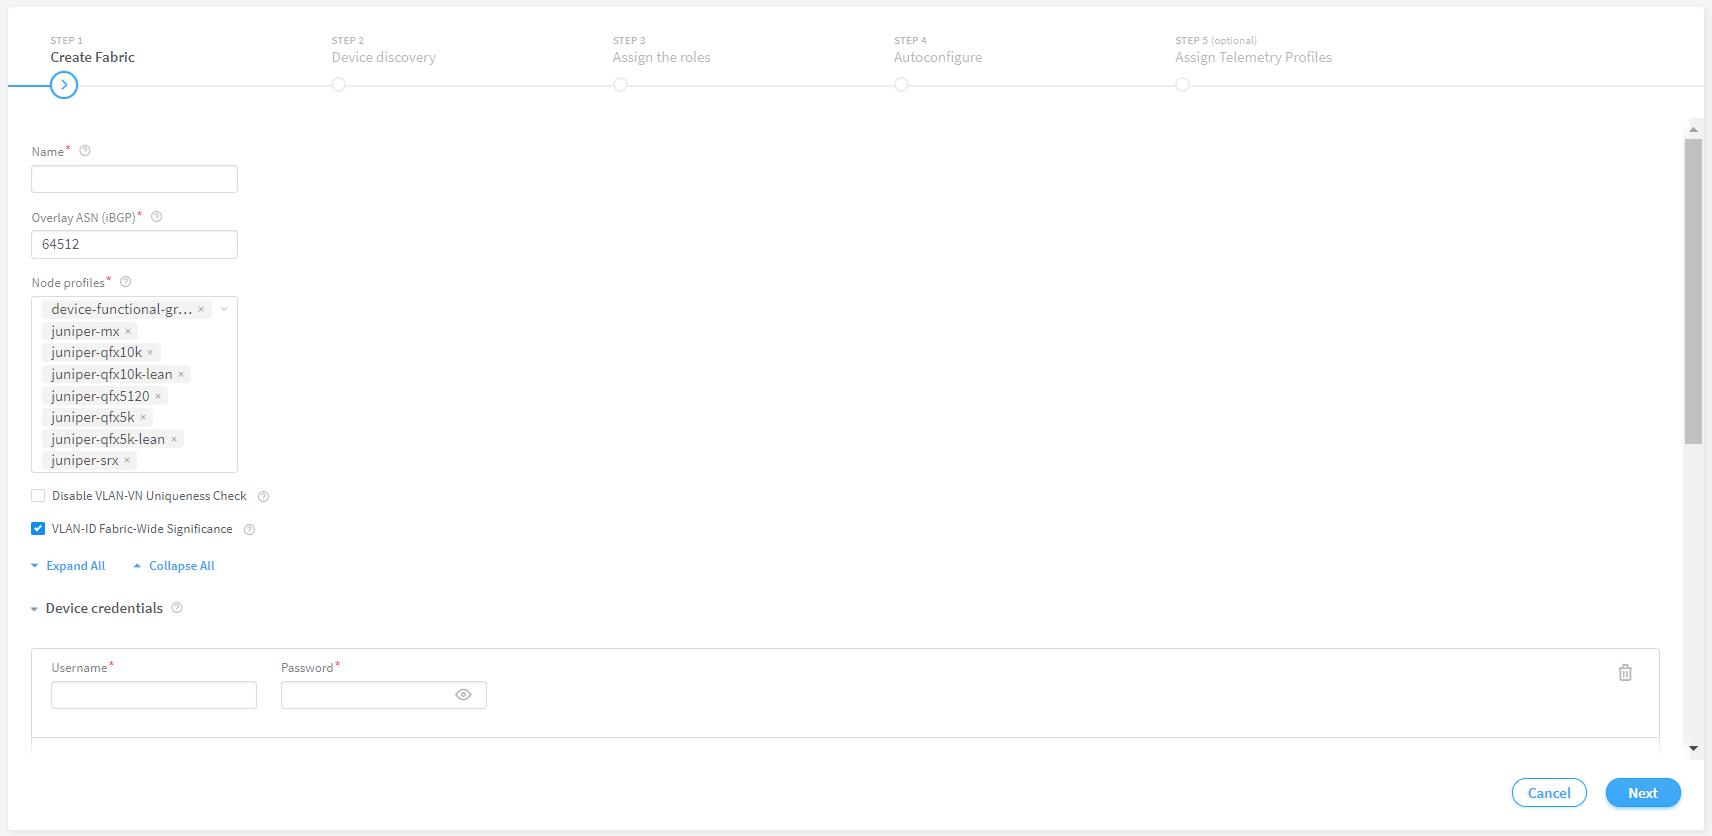This screenshot has height=836, width=1712.
Task: Enable Disable VLAN-VN Uniqueness Check checkbox
Action: 38,496
